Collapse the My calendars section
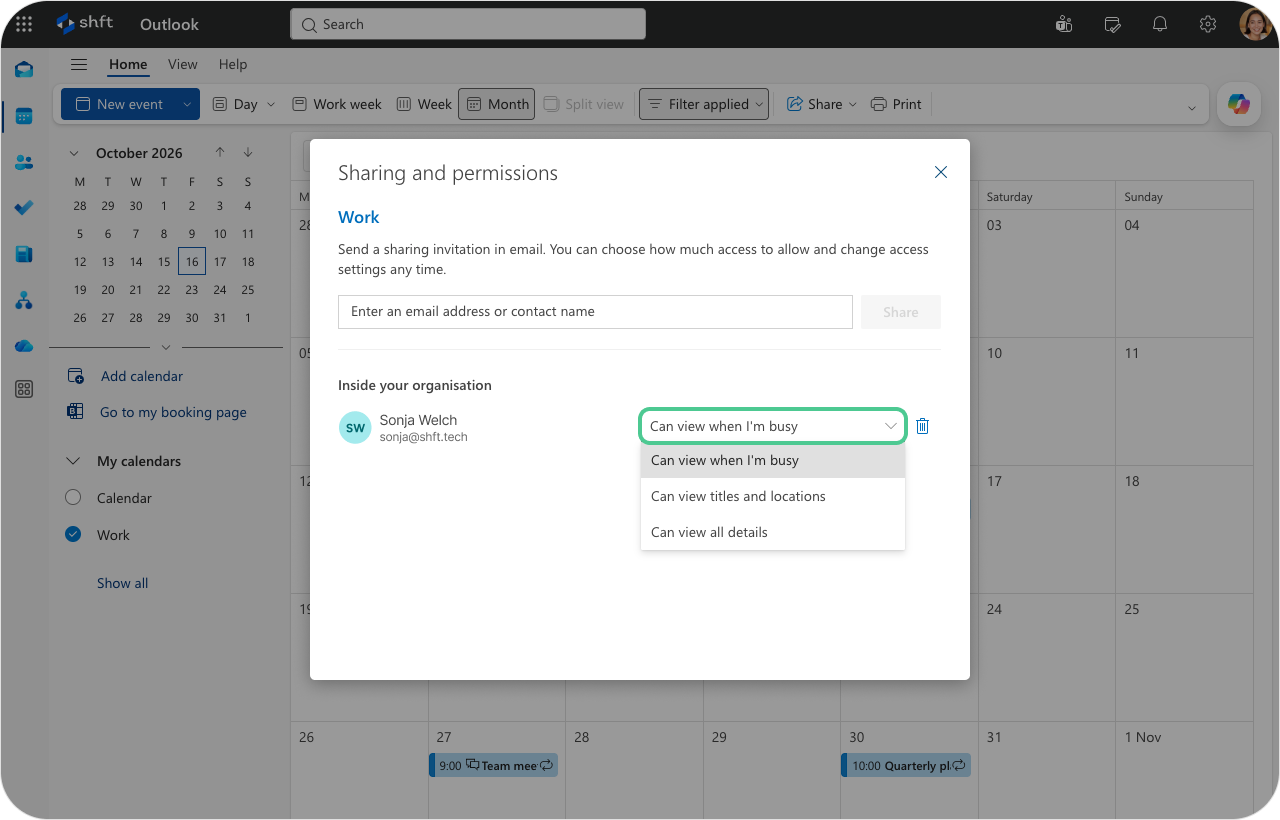1280x820 pixels. tap(73, 462)
